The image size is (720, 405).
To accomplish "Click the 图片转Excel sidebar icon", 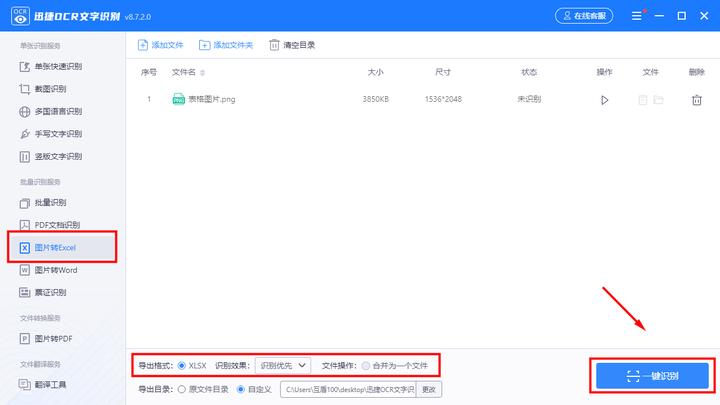I will pyautogui.click(x=25, y=248).
